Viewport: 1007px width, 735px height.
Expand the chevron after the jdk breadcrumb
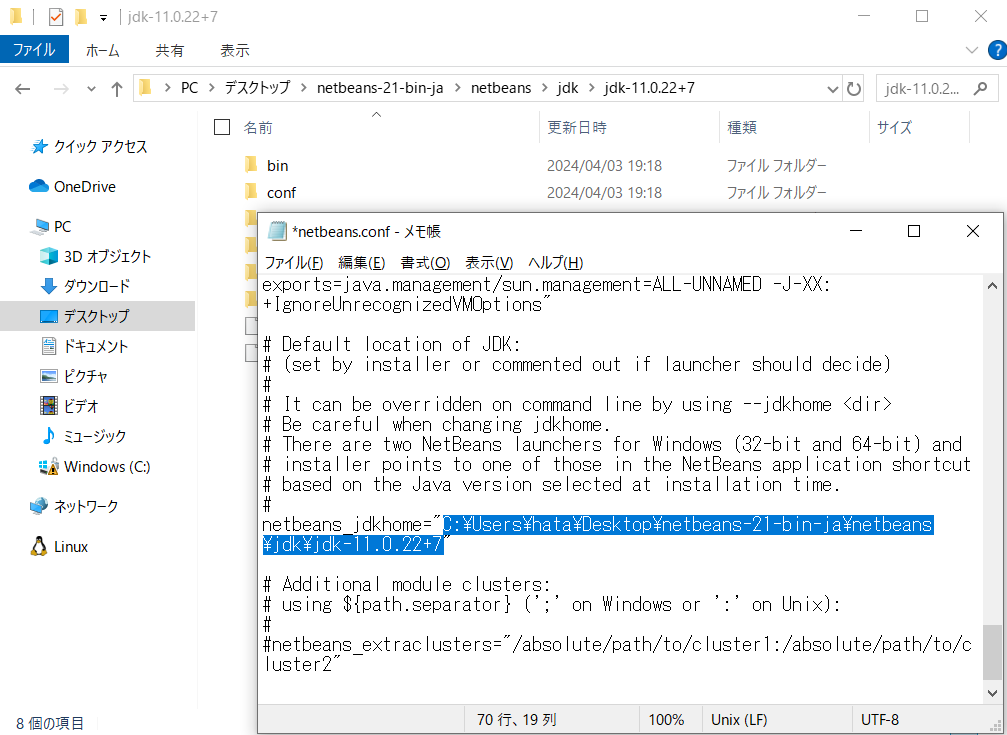pos(591,88)
